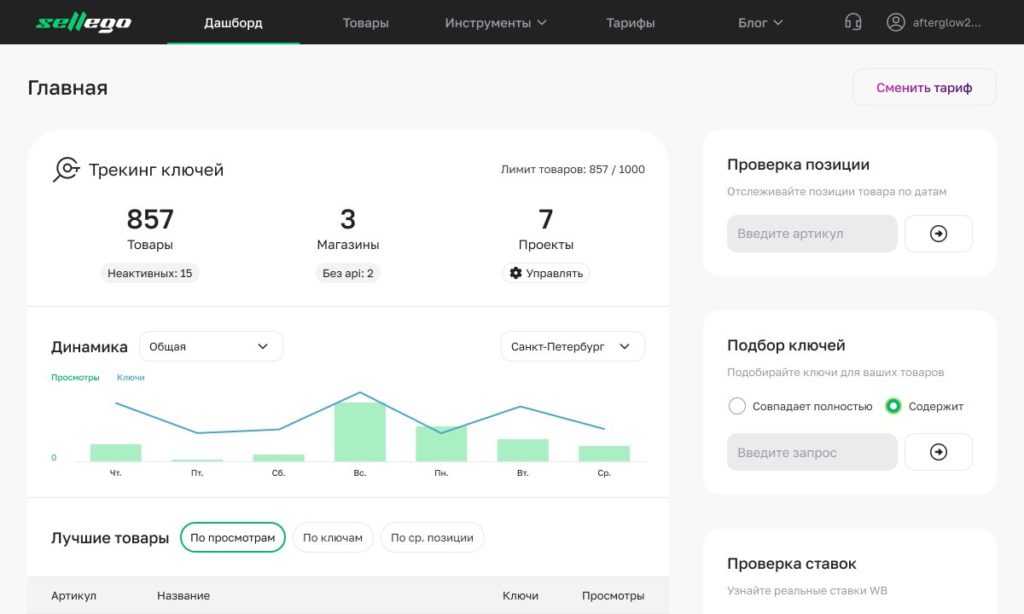Open support via headset icon
This screenshot has width=1024, height=614.
point(852,22)
